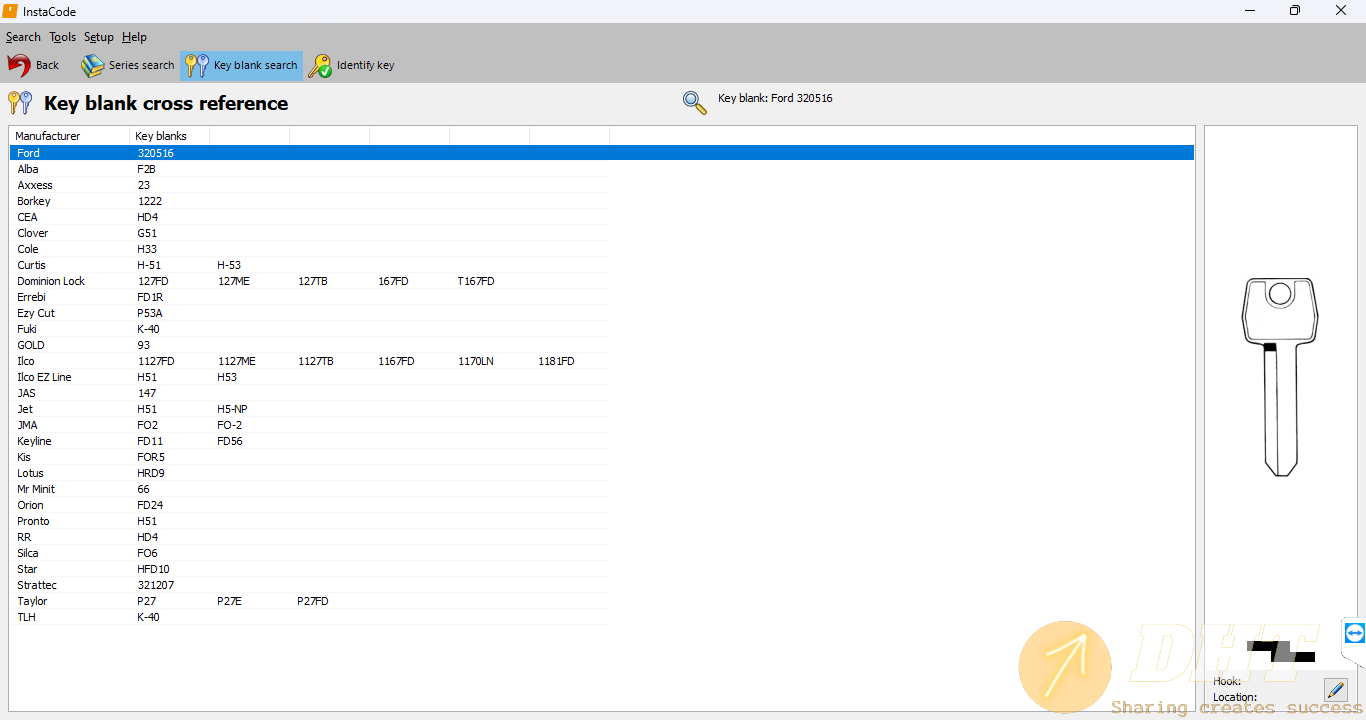Select the Silca manufacturer row
This screenshot has height=720, width=1366.
click(x=31, y=553)
